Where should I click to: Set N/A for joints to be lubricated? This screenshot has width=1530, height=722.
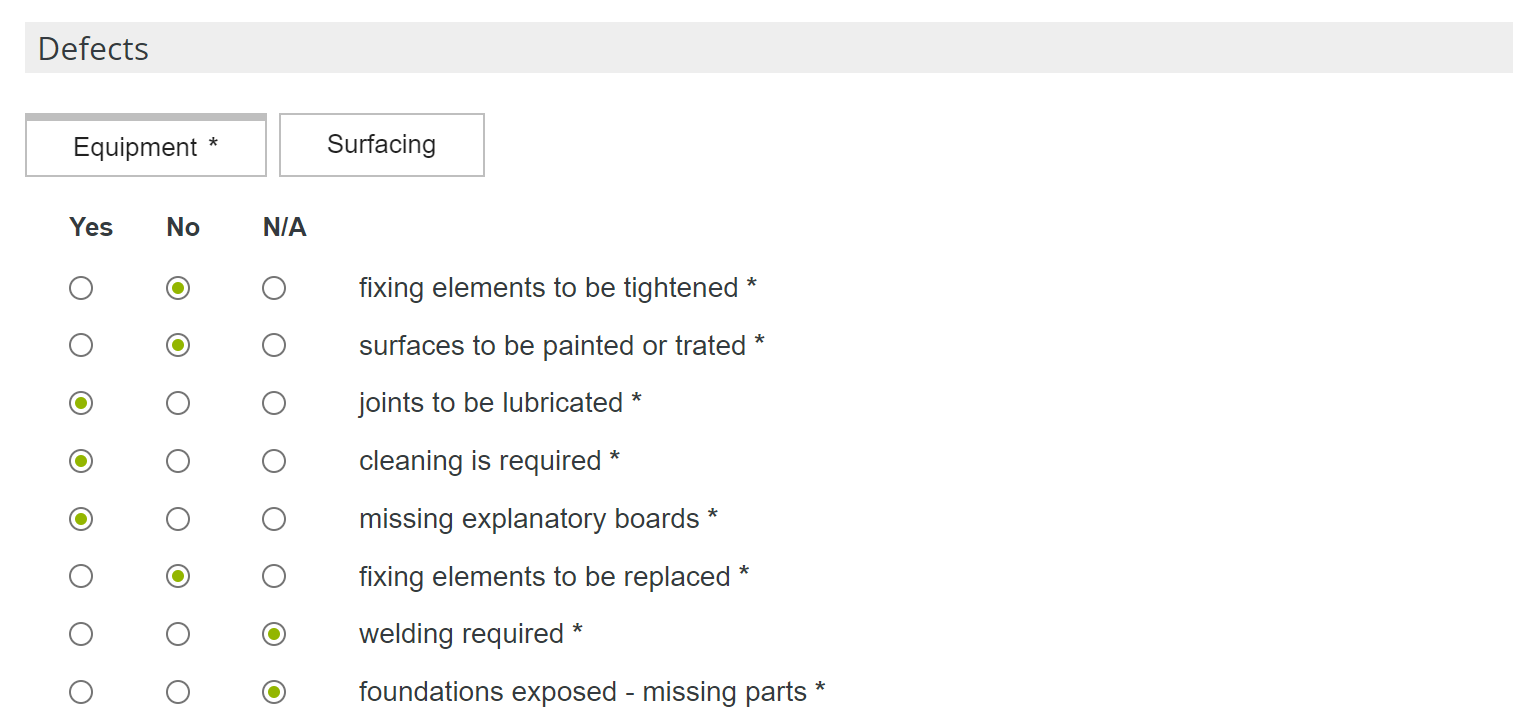[274, 404]
